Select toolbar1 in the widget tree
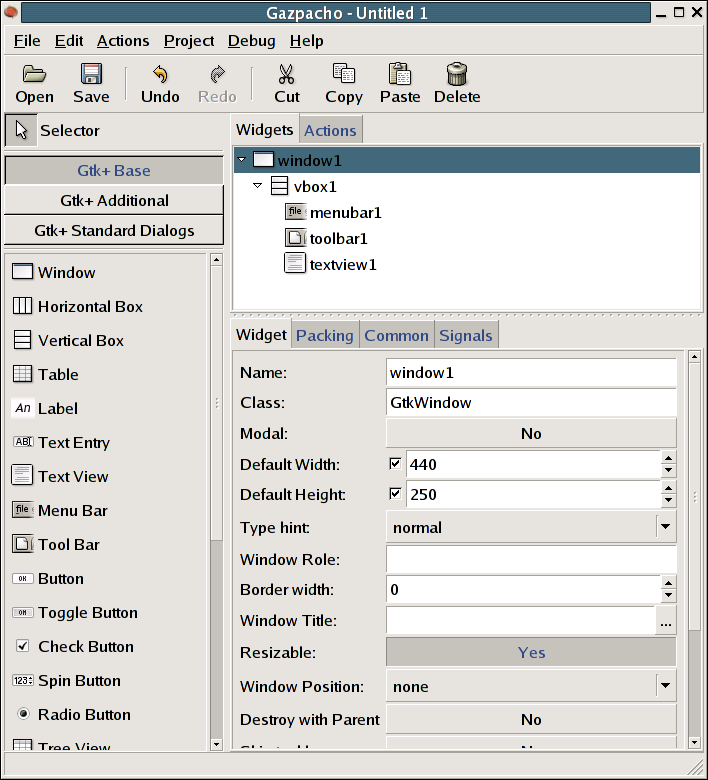Screen dimensions: 708x780 point(326,238)
